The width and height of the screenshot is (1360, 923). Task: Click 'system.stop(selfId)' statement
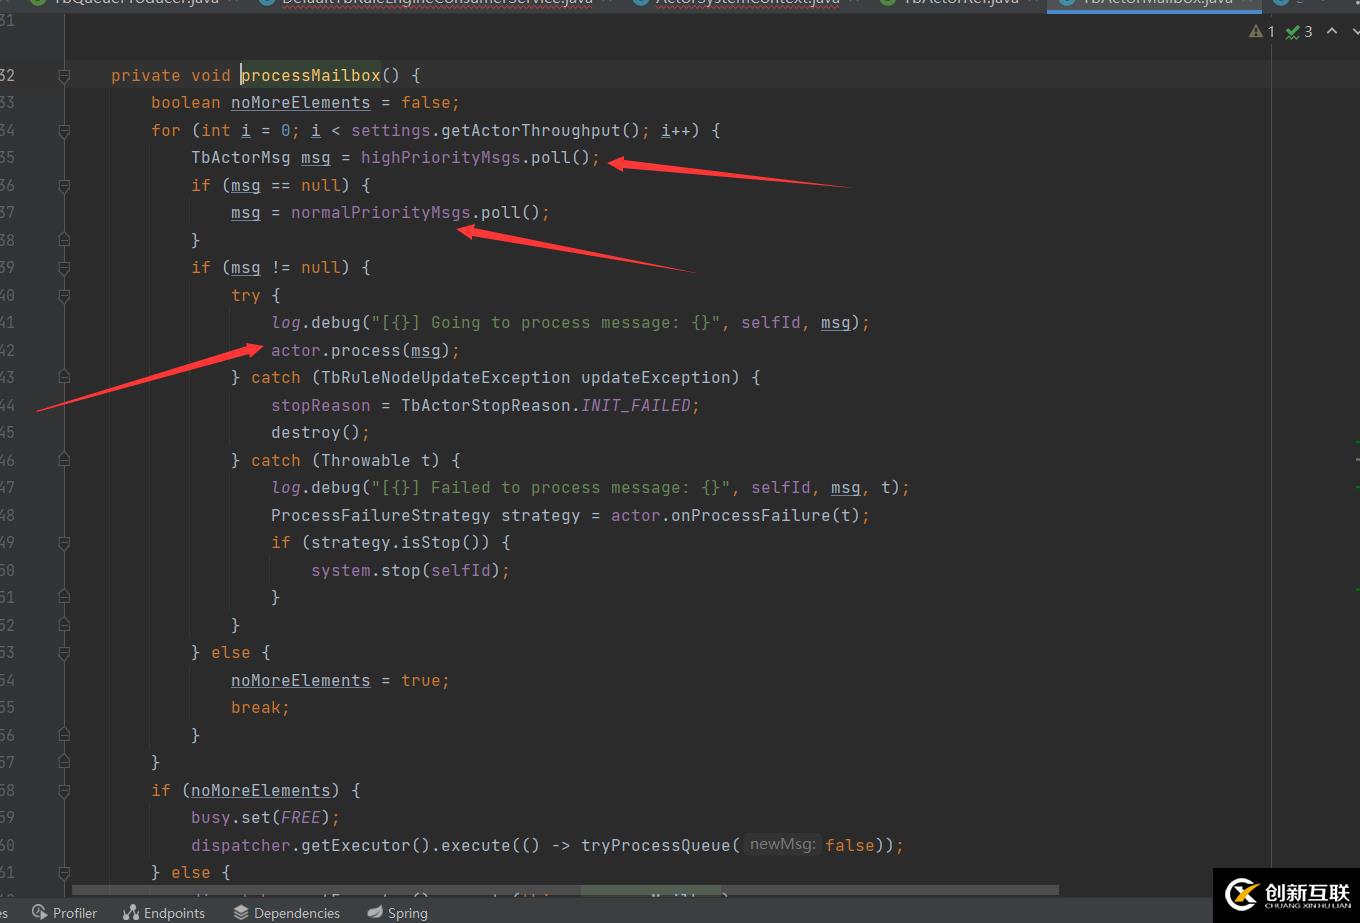point(410,570)
